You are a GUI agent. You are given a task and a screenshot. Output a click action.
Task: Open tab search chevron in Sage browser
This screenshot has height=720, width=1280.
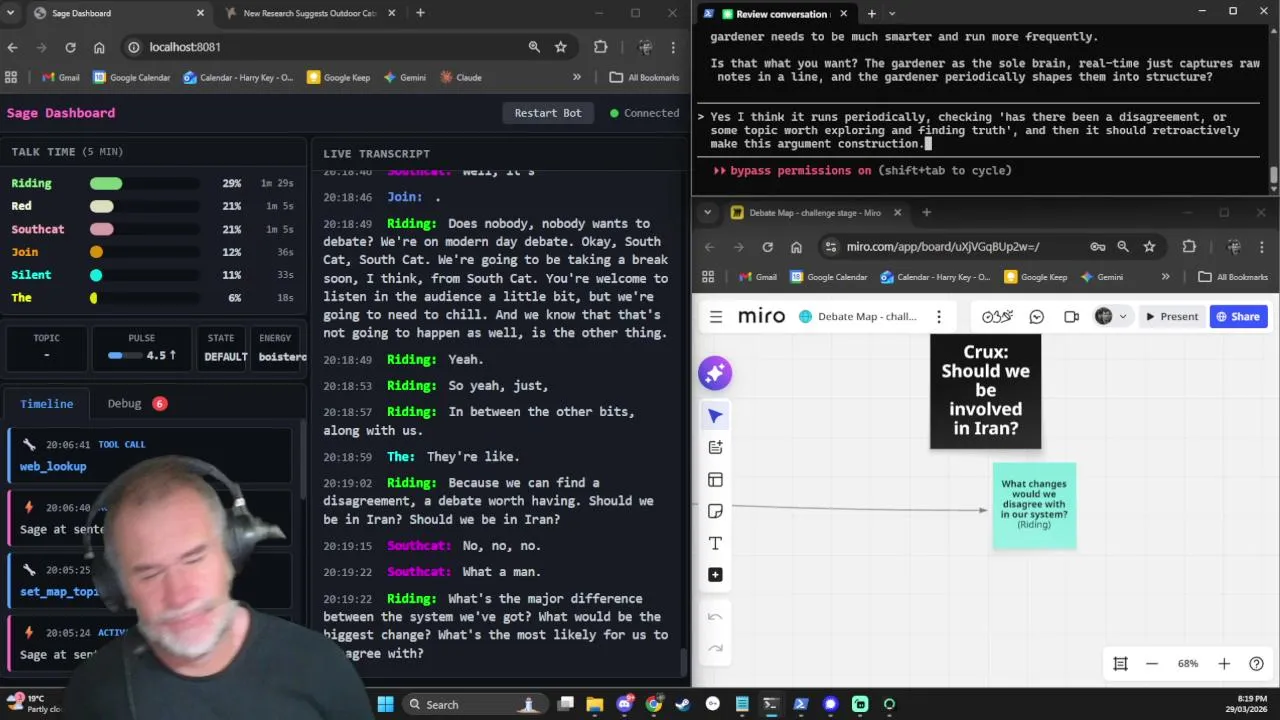pos(11,13)
